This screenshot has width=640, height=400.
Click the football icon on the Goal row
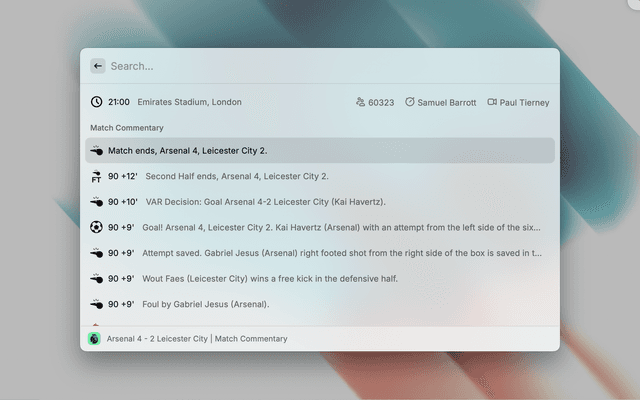click(x=97, y=227)
